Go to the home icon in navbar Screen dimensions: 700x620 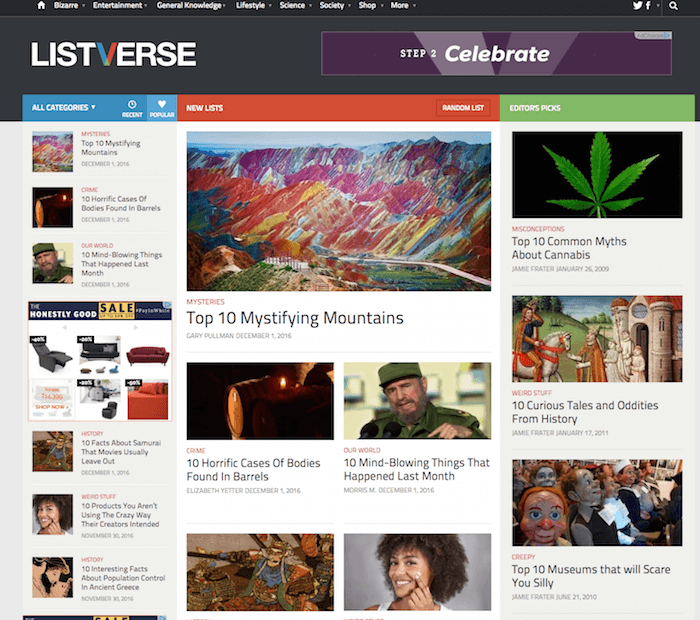(41, 5)
